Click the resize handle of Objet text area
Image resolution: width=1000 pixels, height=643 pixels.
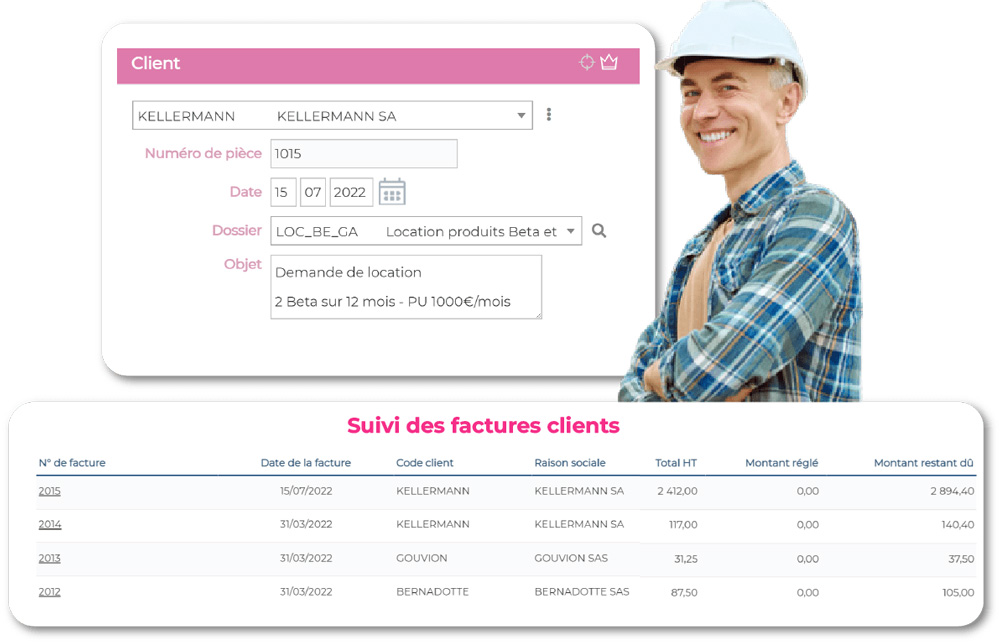538,315
